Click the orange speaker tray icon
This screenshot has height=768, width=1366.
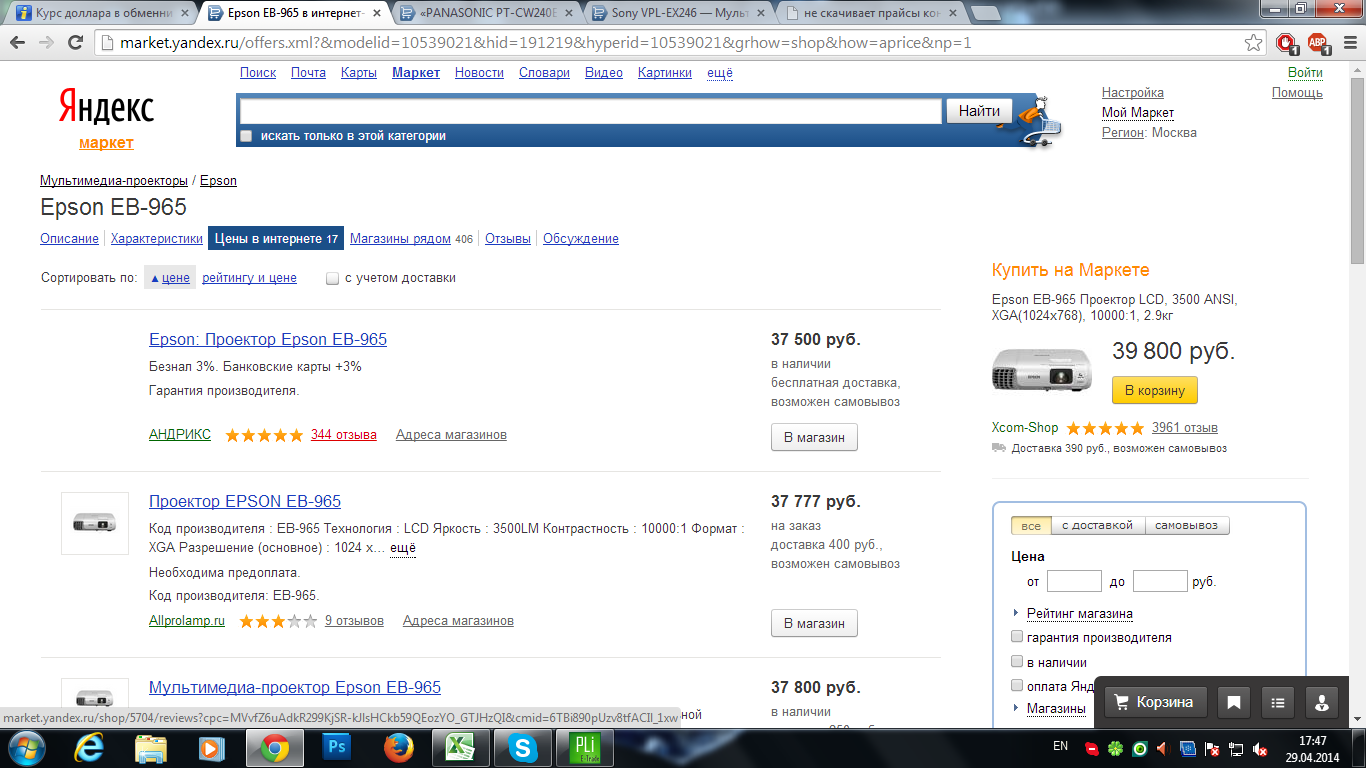coord(1163,748)
